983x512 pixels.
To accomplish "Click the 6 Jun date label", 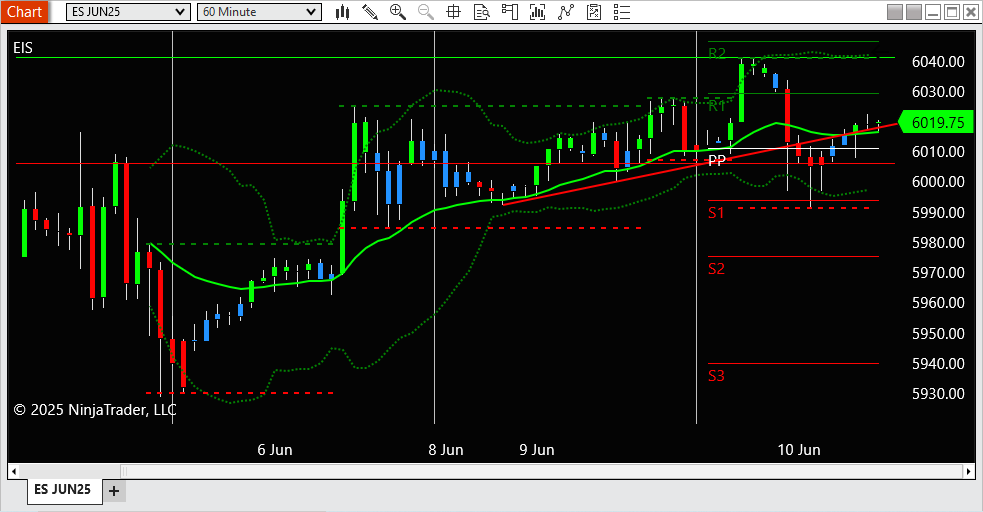I will pyautogui.click(x=275, y=450).
